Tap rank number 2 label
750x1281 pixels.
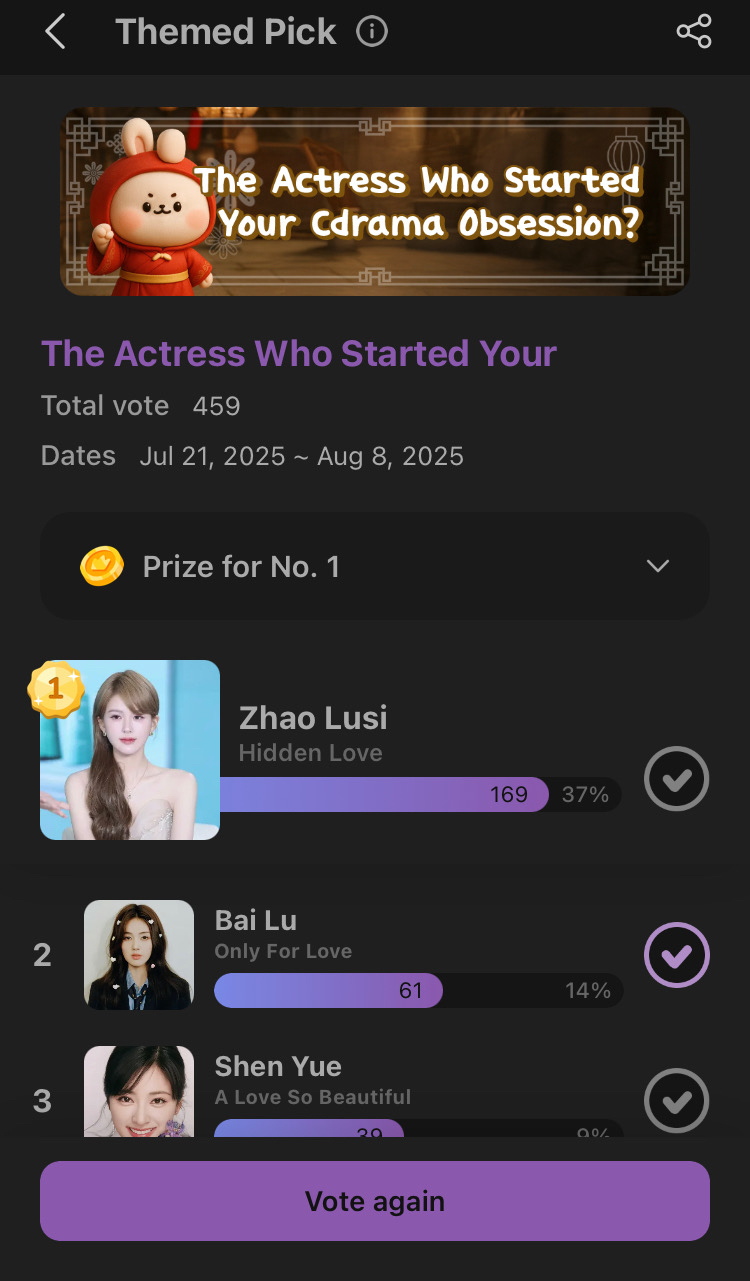[x=42, y=955]
